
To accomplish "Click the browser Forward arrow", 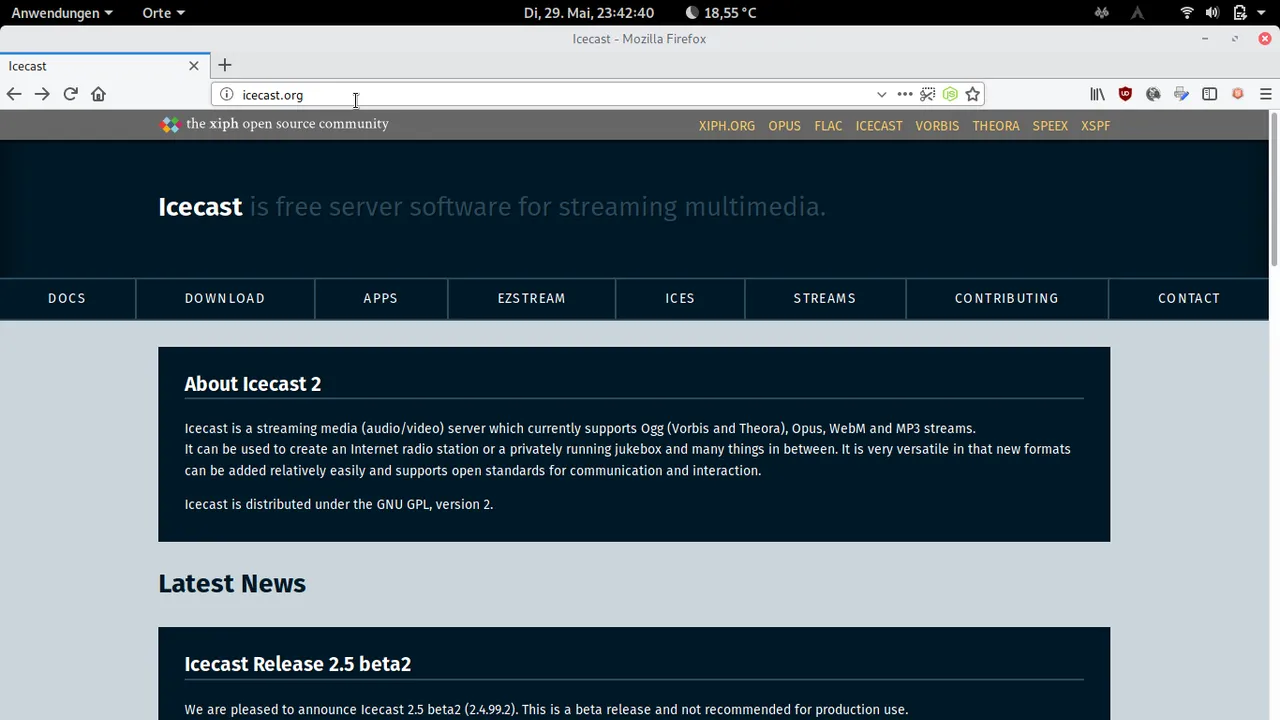I will coord(42,94).
